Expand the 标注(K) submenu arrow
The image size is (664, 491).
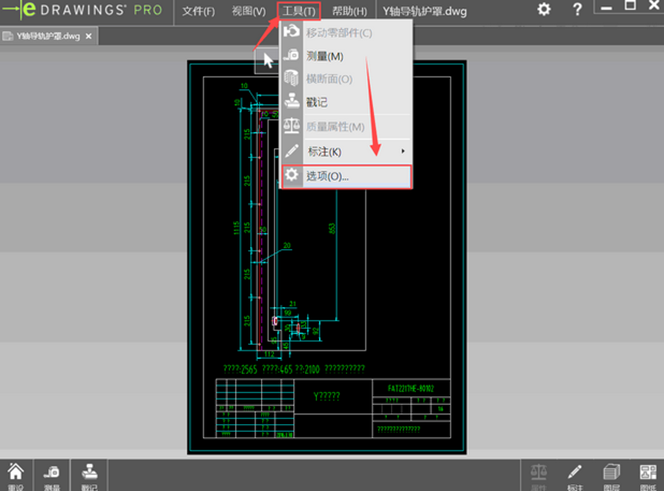[403, 151]
